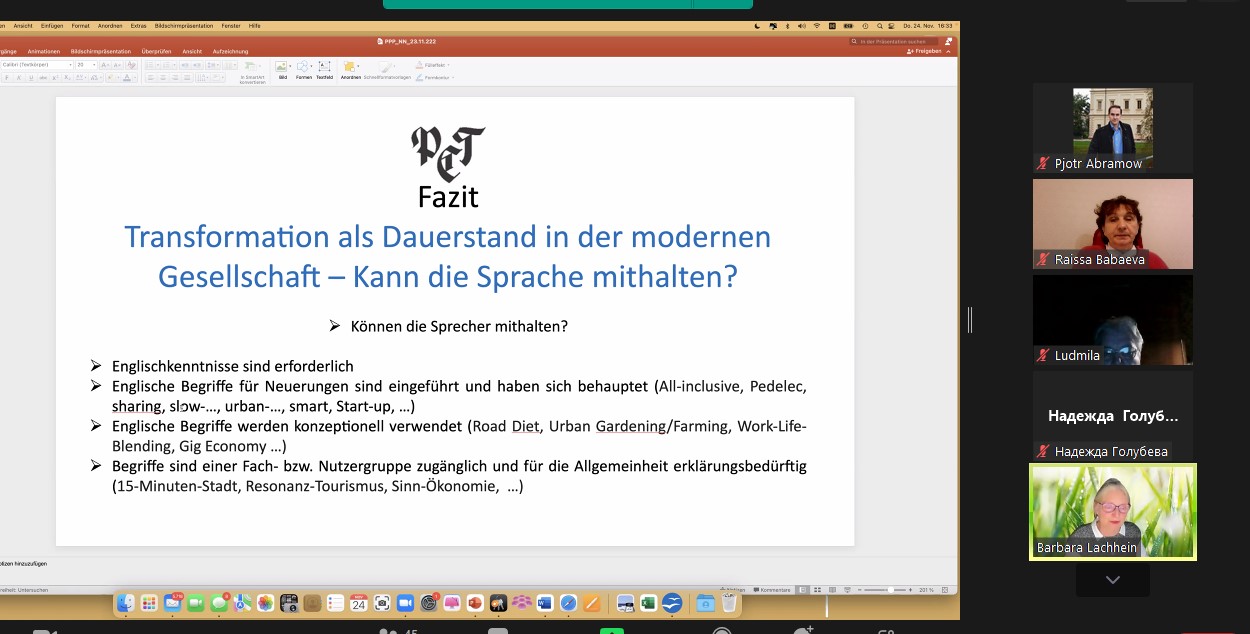Toggle underline text formatting
Screen dimensions: 1250x634
point(31,77)
